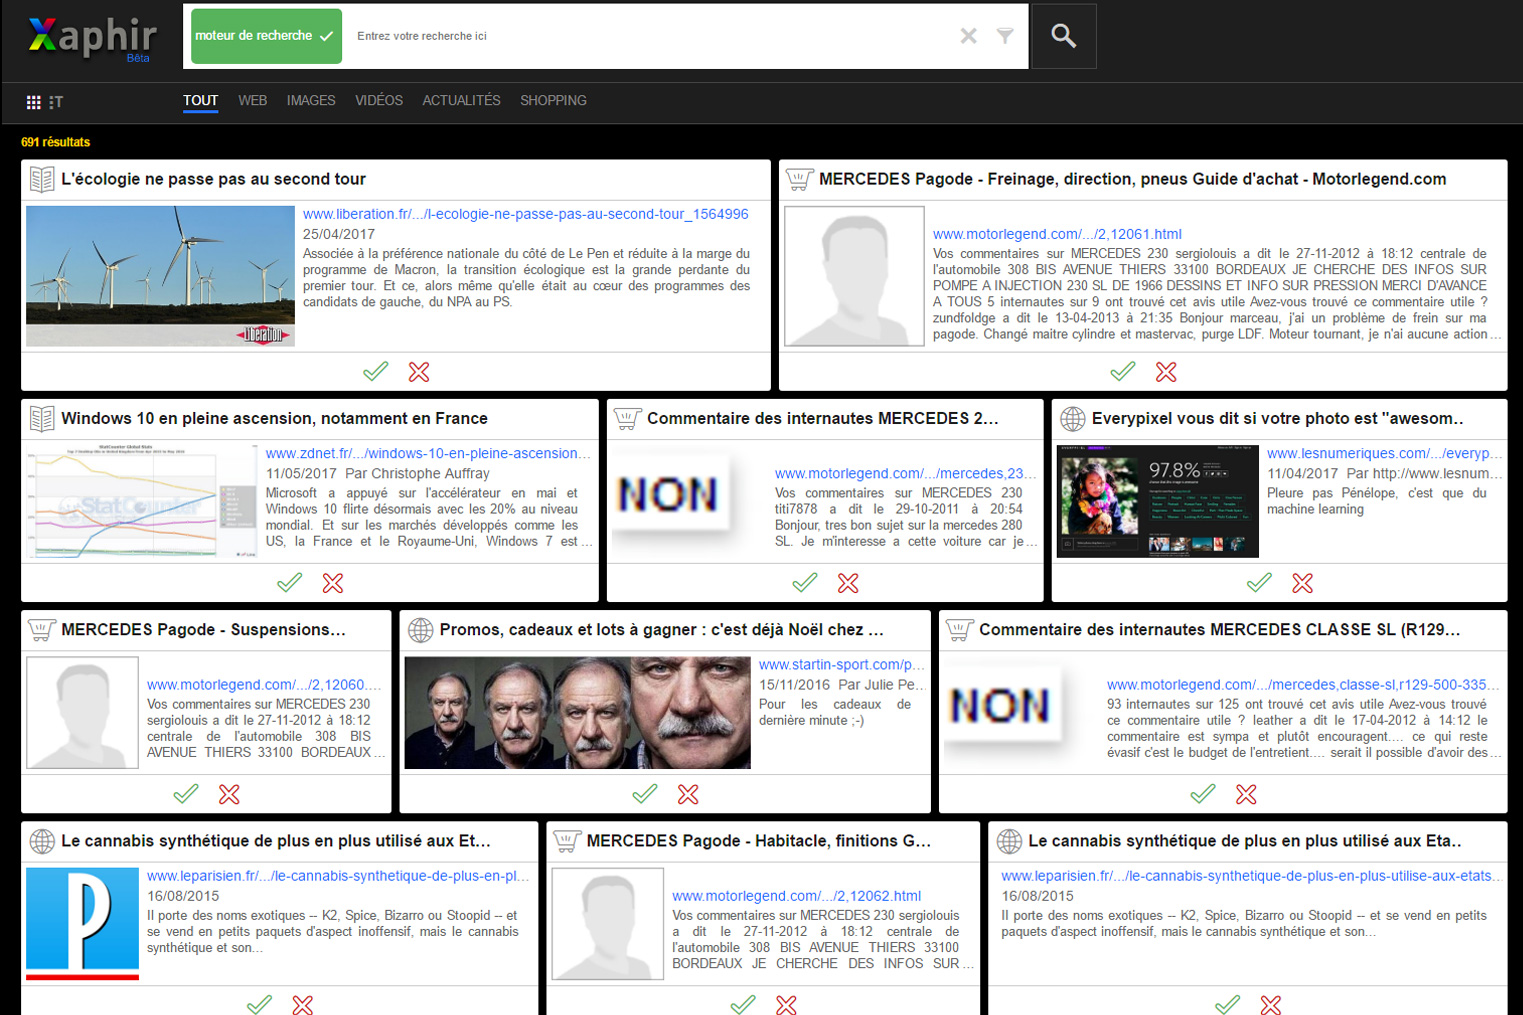Approve the cannabis synthétique result

pyautogui.click(x=259, y=1005)
